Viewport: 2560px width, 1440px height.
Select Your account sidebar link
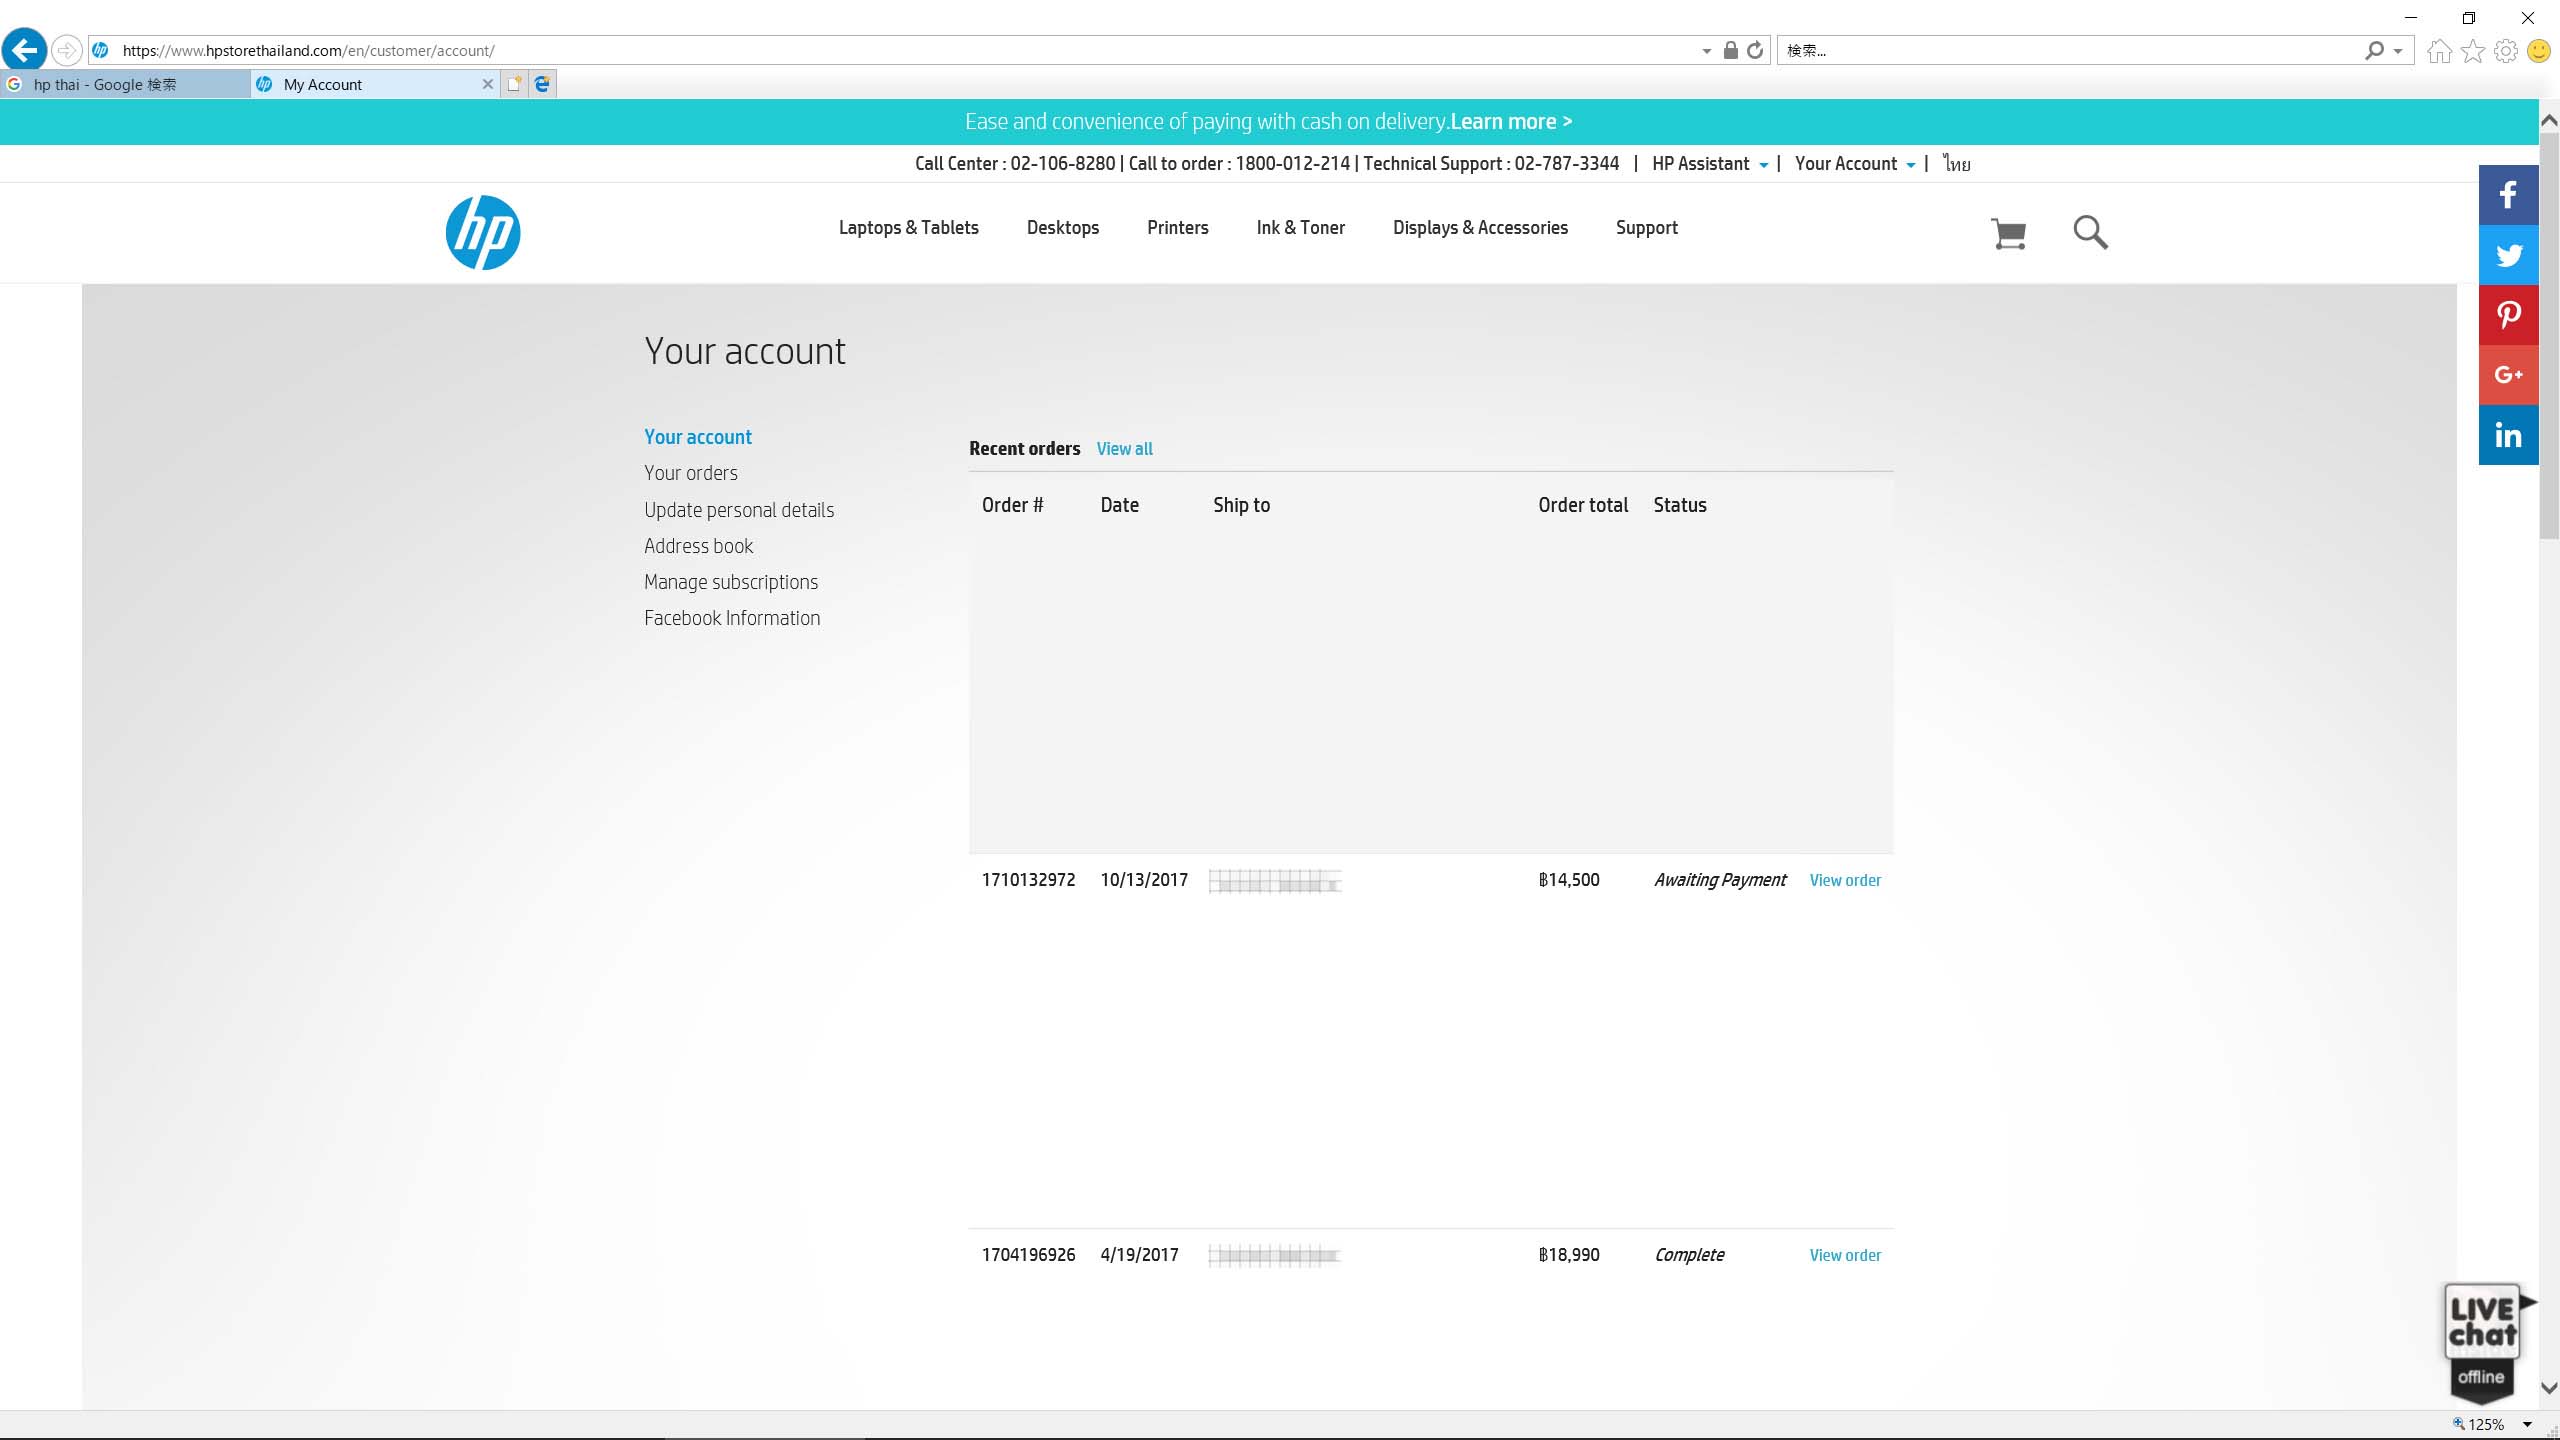tap(698, 437)
